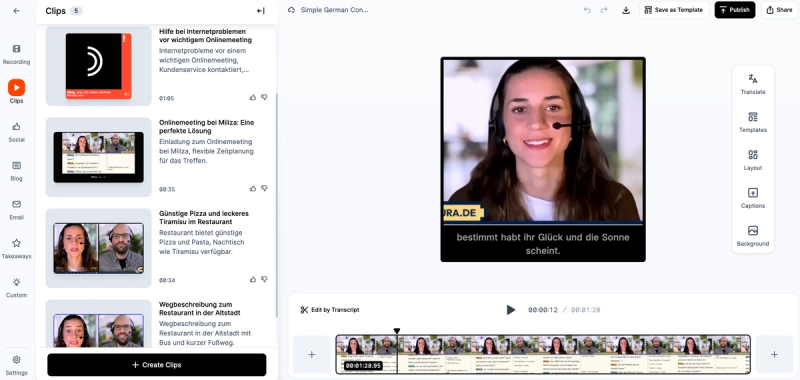Thumbs up the Hilfe bei Internetproblemen clip
800x380 pixels.
253,97
